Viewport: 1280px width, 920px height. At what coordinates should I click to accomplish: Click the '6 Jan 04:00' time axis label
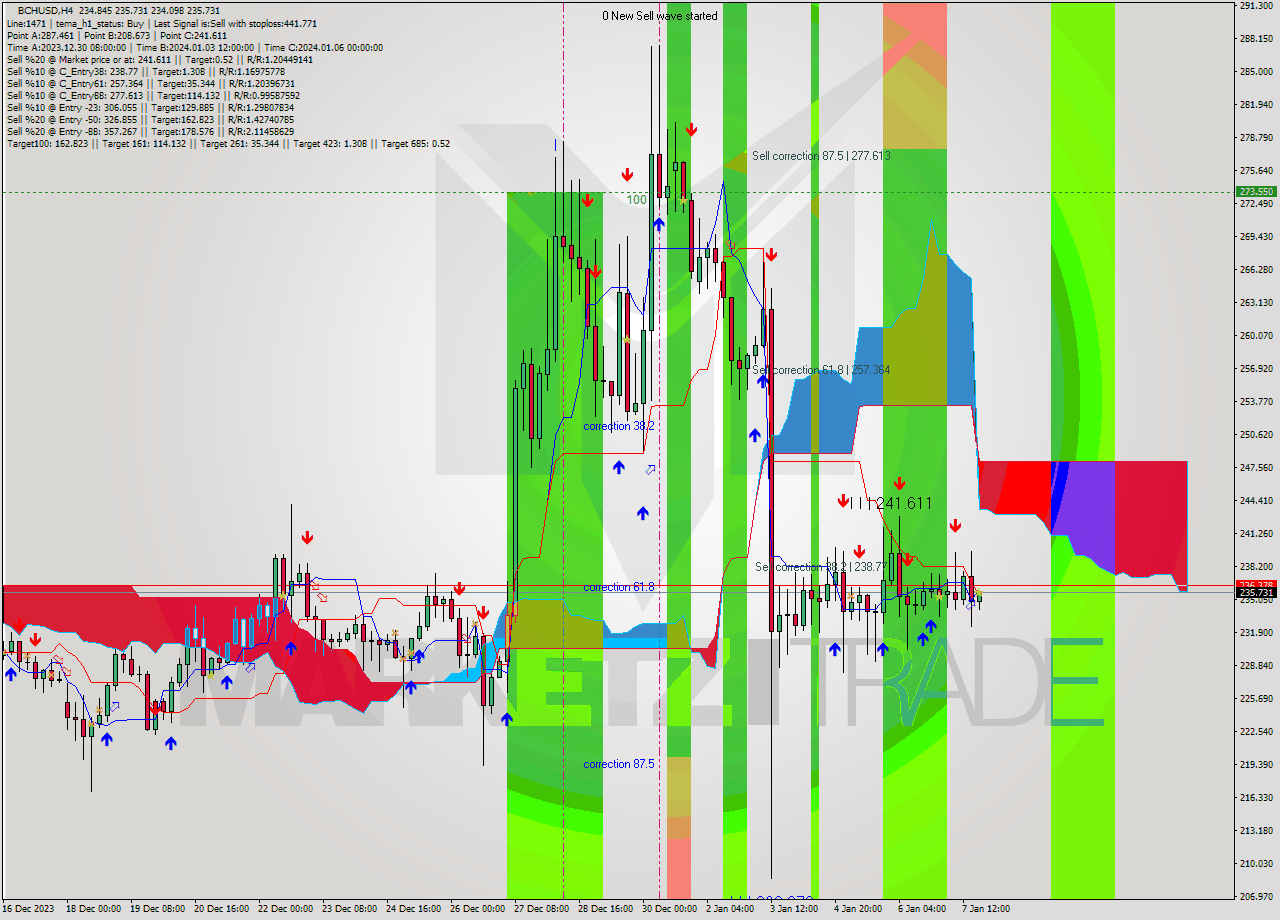tap(922, 909)
